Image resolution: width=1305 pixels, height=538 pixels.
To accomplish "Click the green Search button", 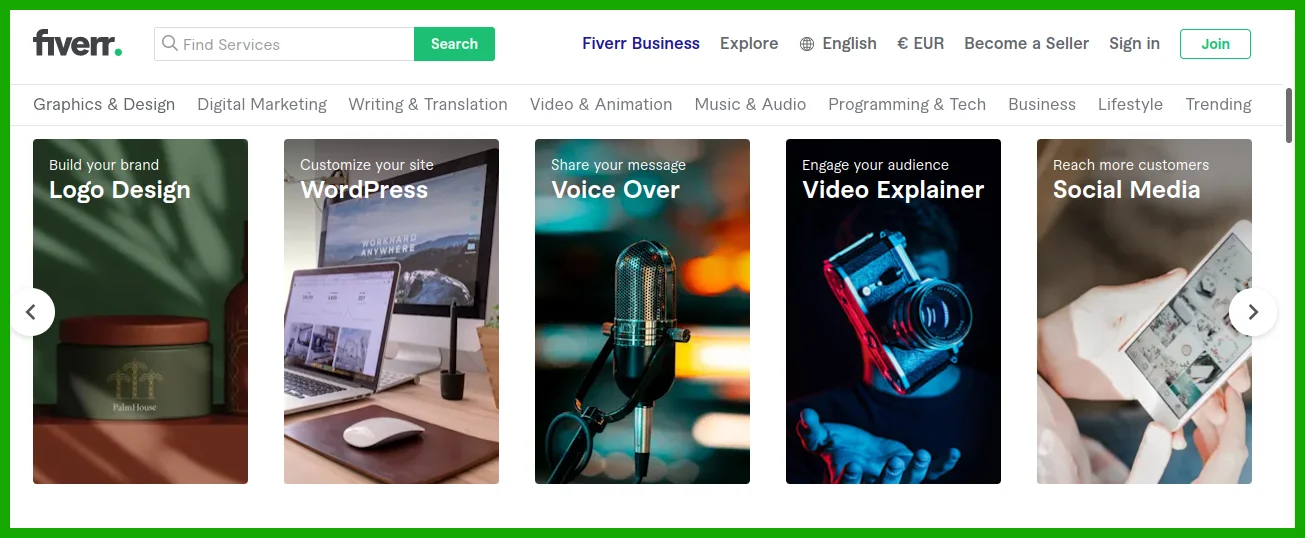I will tap(454, 44).
